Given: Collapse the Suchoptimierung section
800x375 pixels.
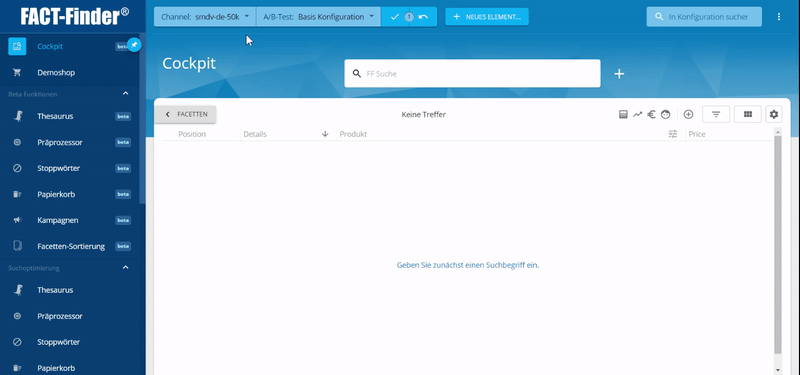Looking at the screenshot, I should tap(126, 267).
